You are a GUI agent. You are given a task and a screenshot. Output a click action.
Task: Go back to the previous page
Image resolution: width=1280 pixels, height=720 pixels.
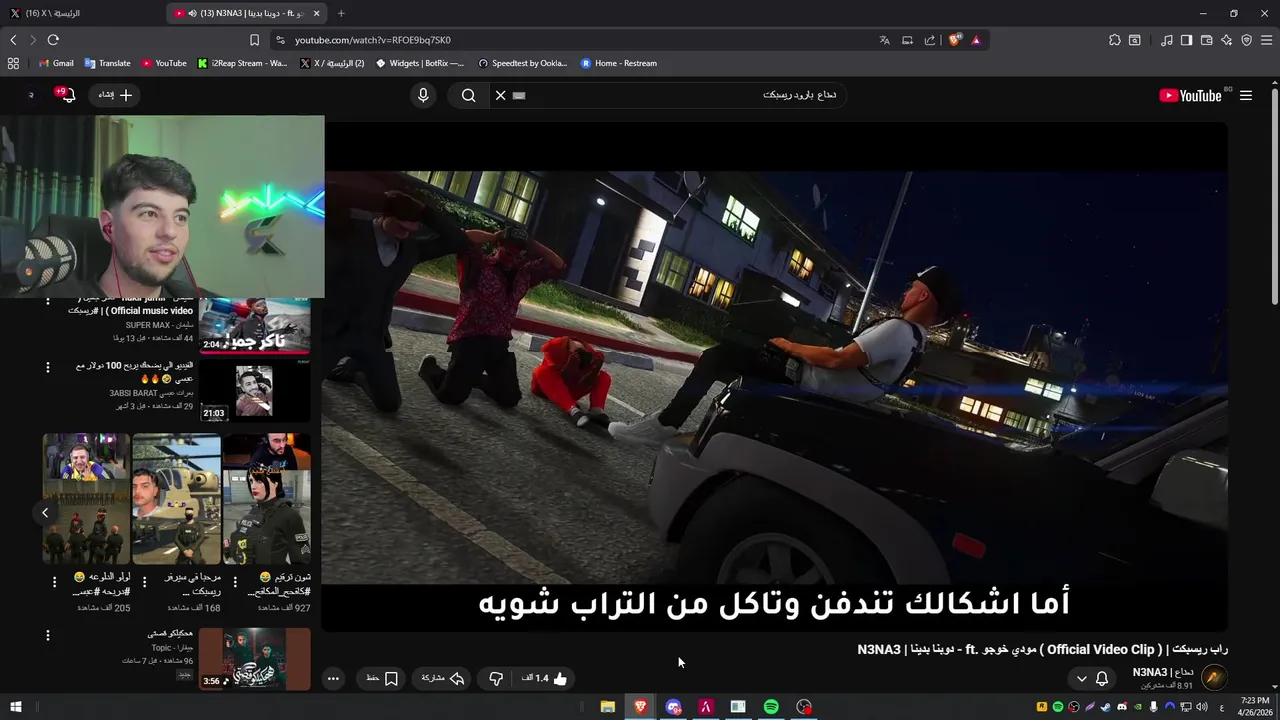tap(13, 40)
